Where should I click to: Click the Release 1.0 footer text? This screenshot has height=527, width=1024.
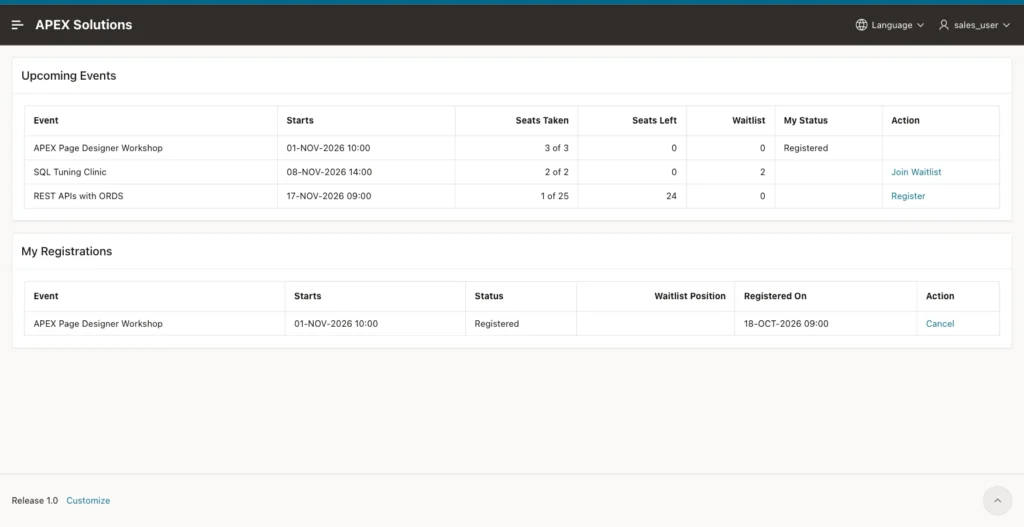tap(35, 501)
